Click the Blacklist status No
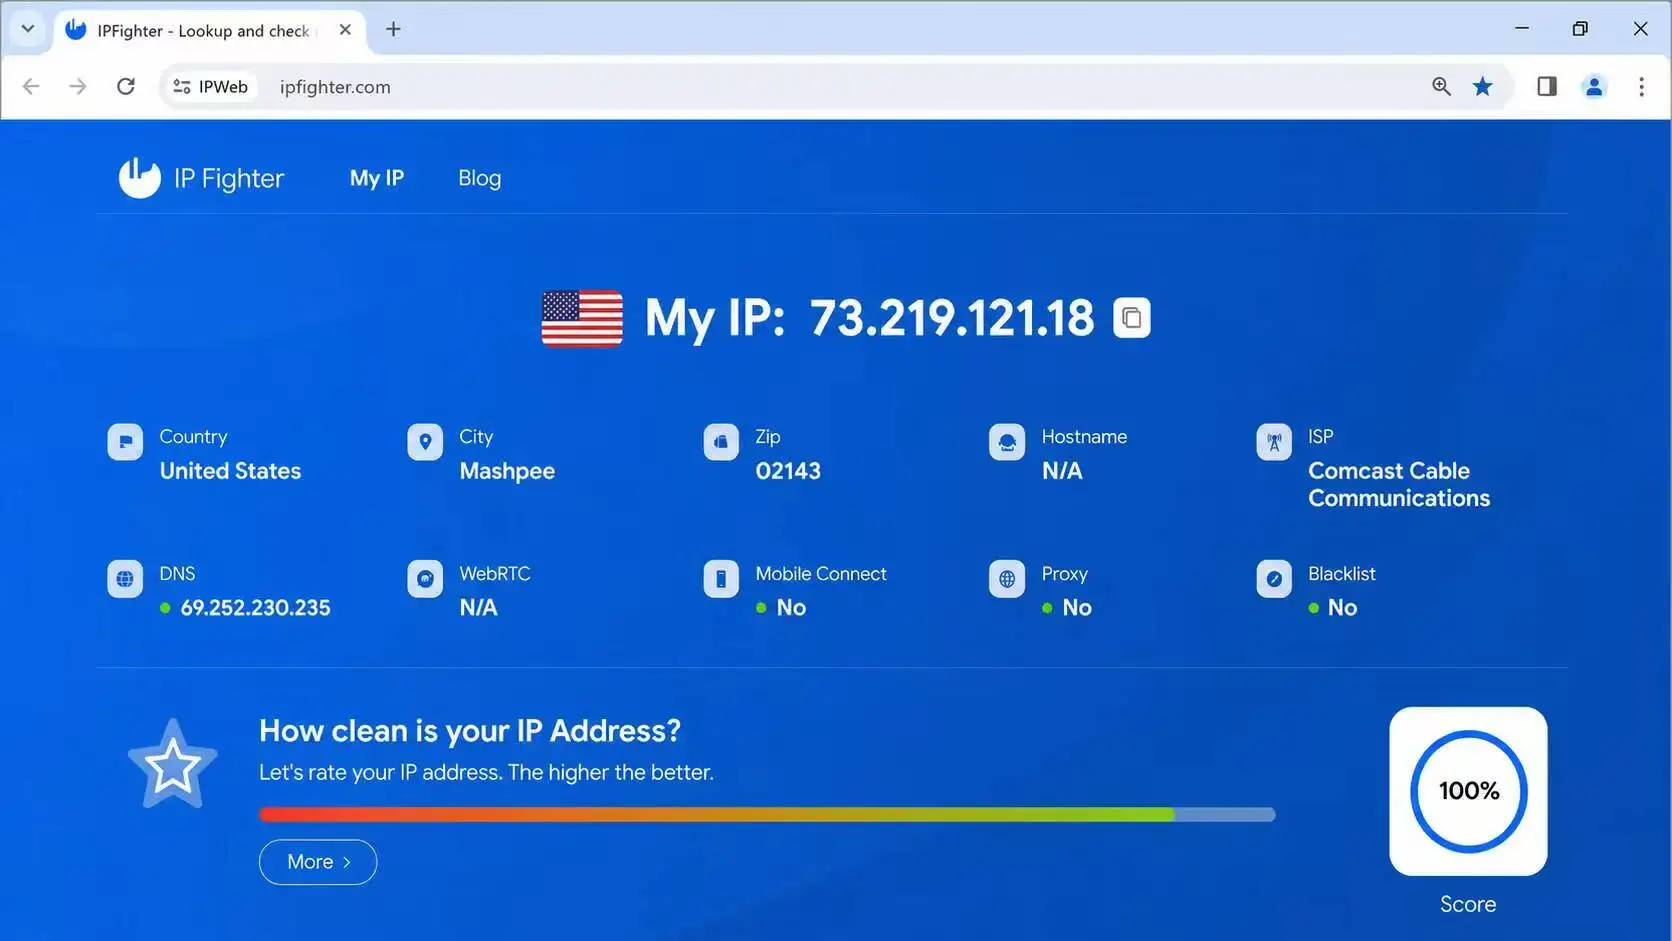The height and width of the screenshot is (941, 1672). click(1342, 608)
